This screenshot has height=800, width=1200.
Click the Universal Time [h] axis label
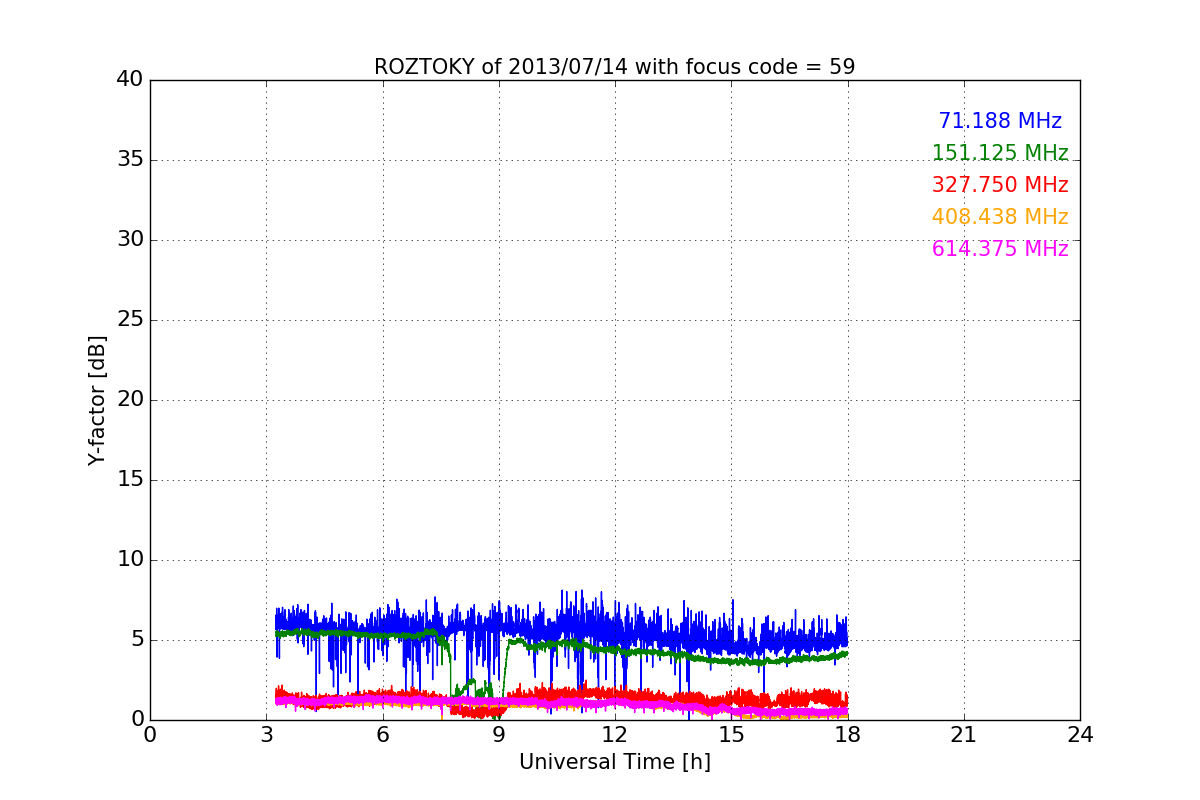tap(614, 762)
